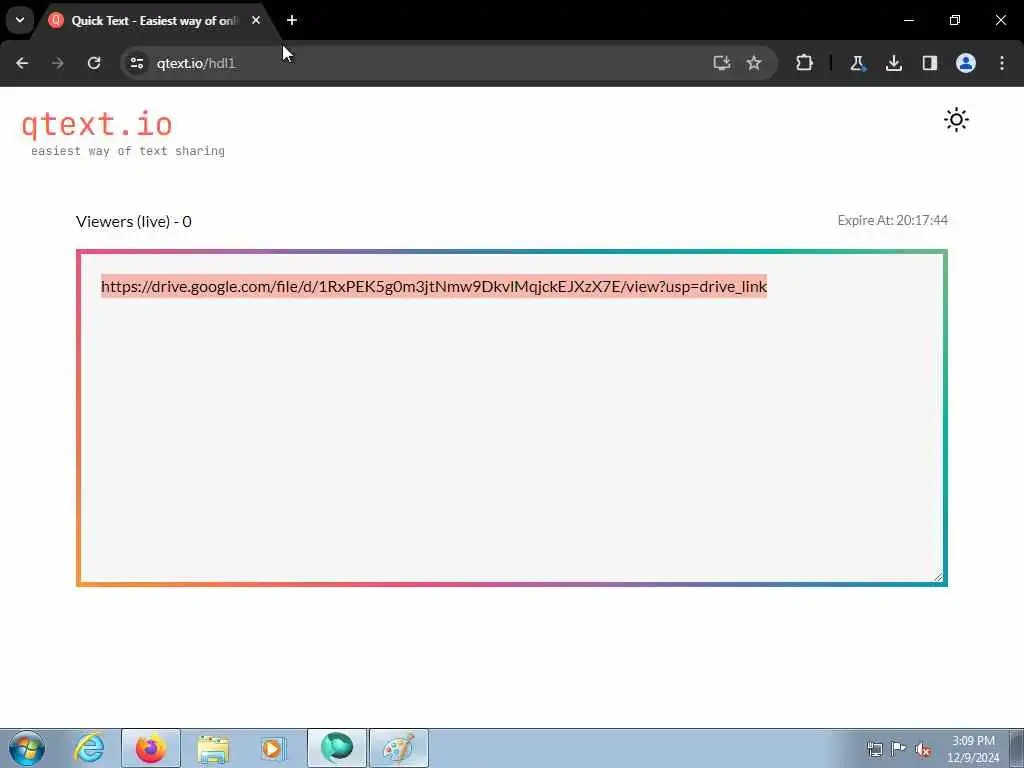The height and width of the screenshot is (768, 1024).
Task: Grab the textarea resize handle corner
Action: point(938,577)
